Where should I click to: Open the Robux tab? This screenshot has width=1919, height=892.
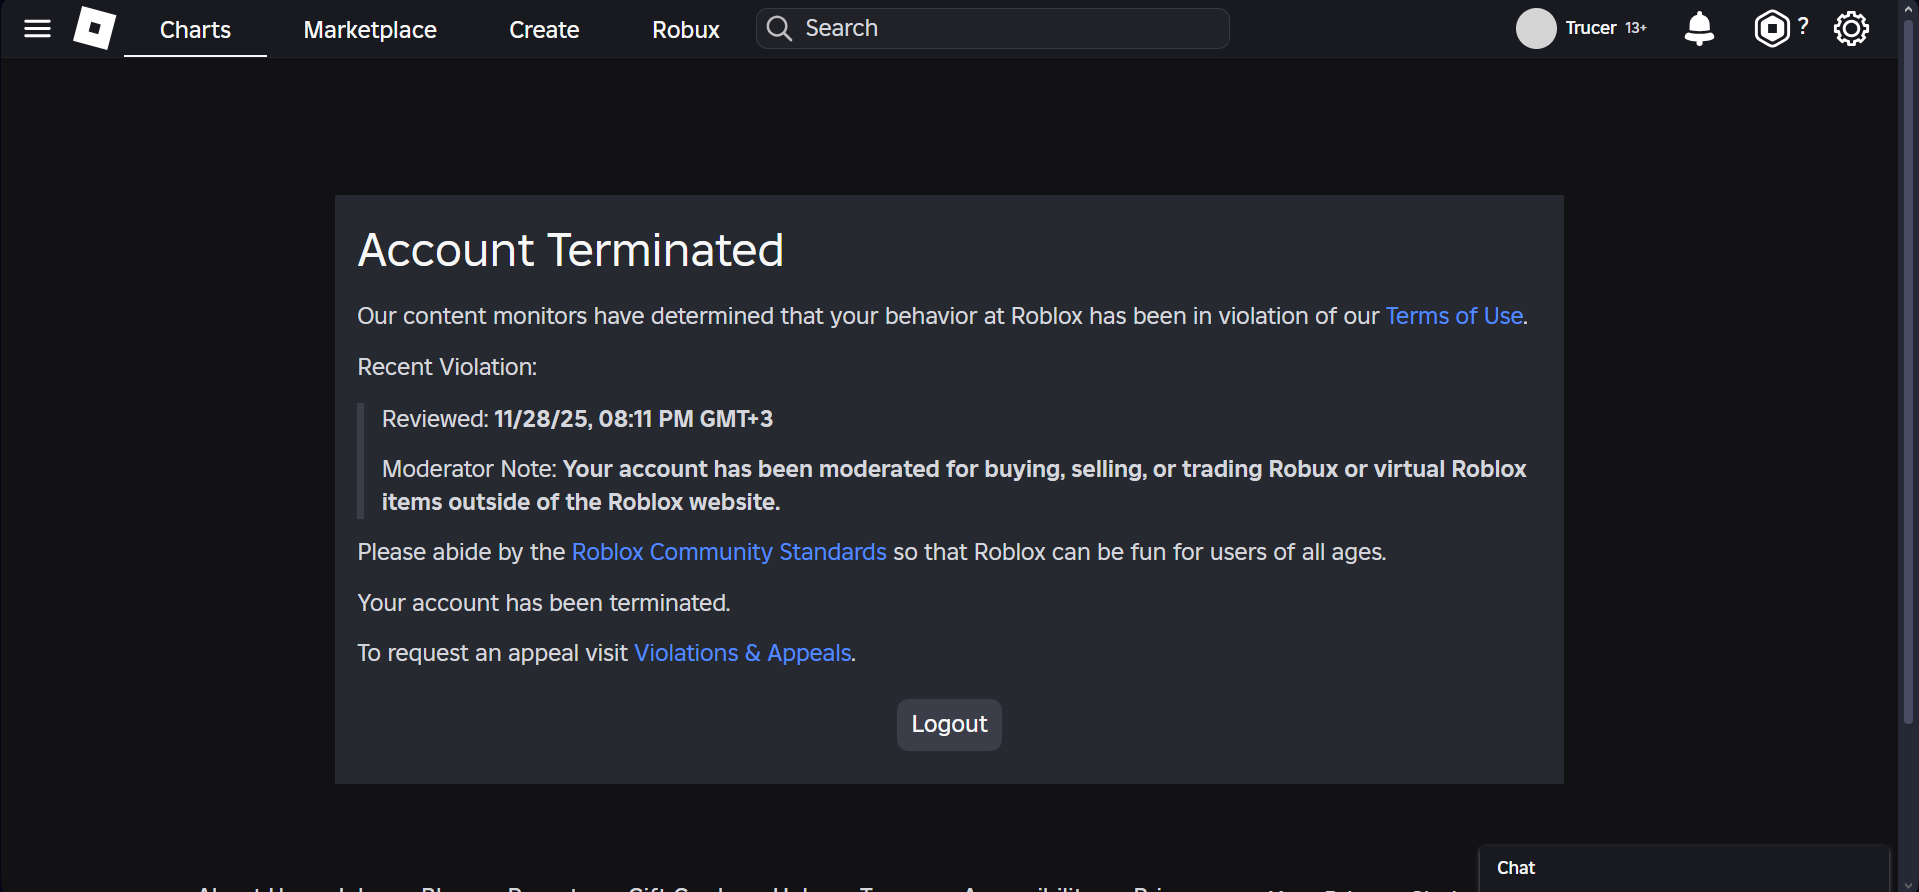click(x=686, y=29)
